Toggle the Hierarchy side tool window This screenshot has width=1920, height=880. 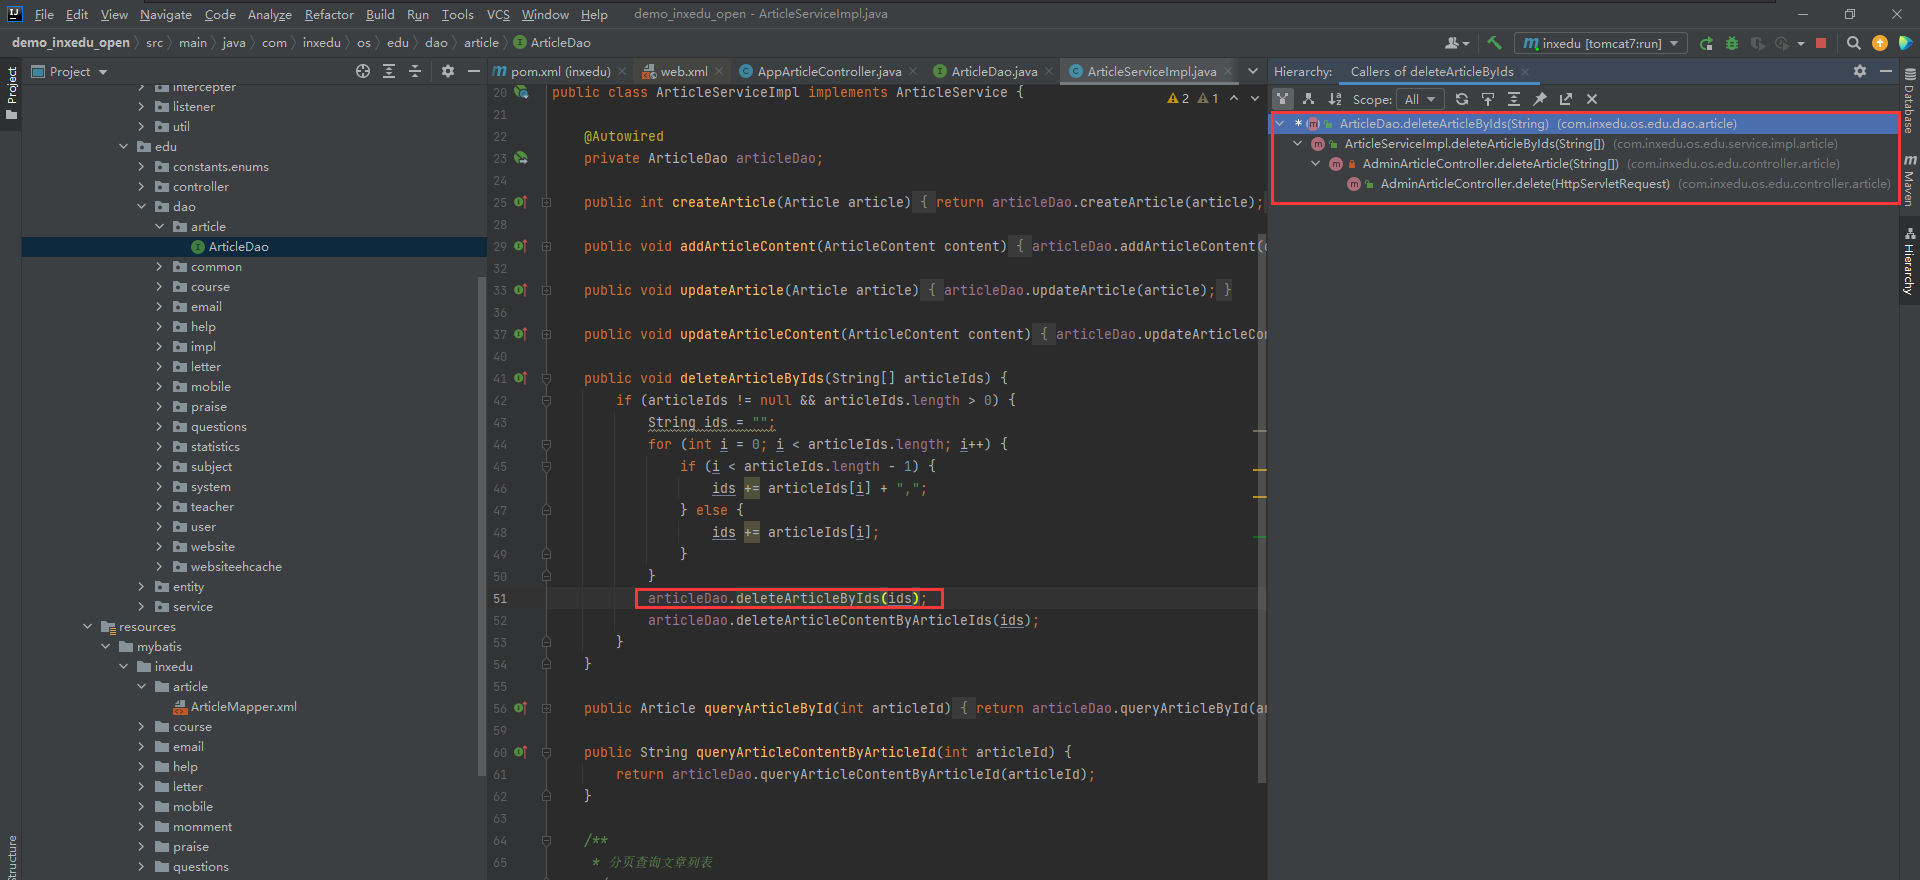[1909, 262]
